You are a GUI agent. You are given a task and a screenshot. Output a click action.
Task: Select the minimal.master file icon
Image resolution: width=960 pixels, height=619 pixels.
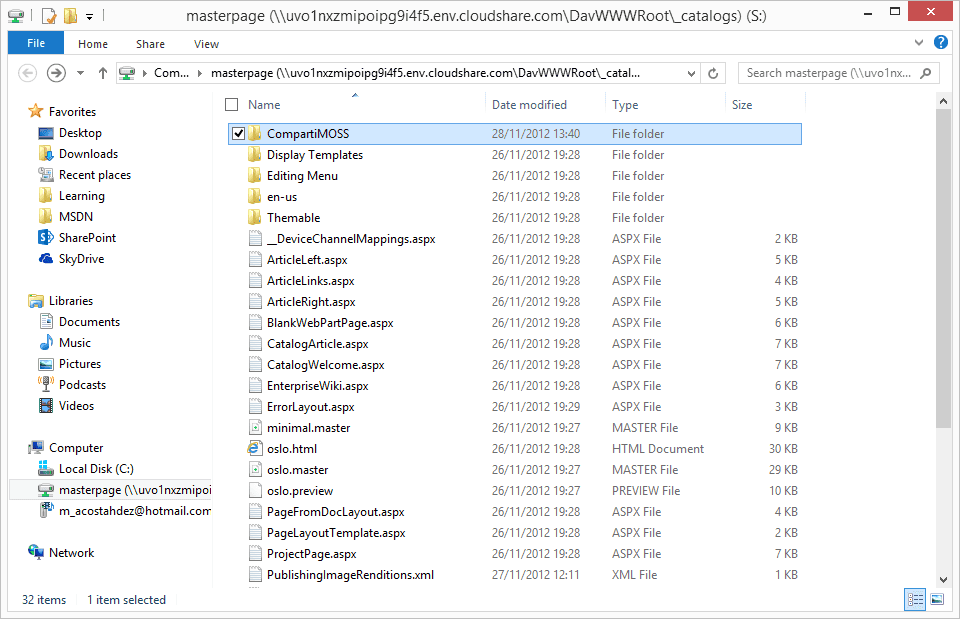click(x=255, y=427)
